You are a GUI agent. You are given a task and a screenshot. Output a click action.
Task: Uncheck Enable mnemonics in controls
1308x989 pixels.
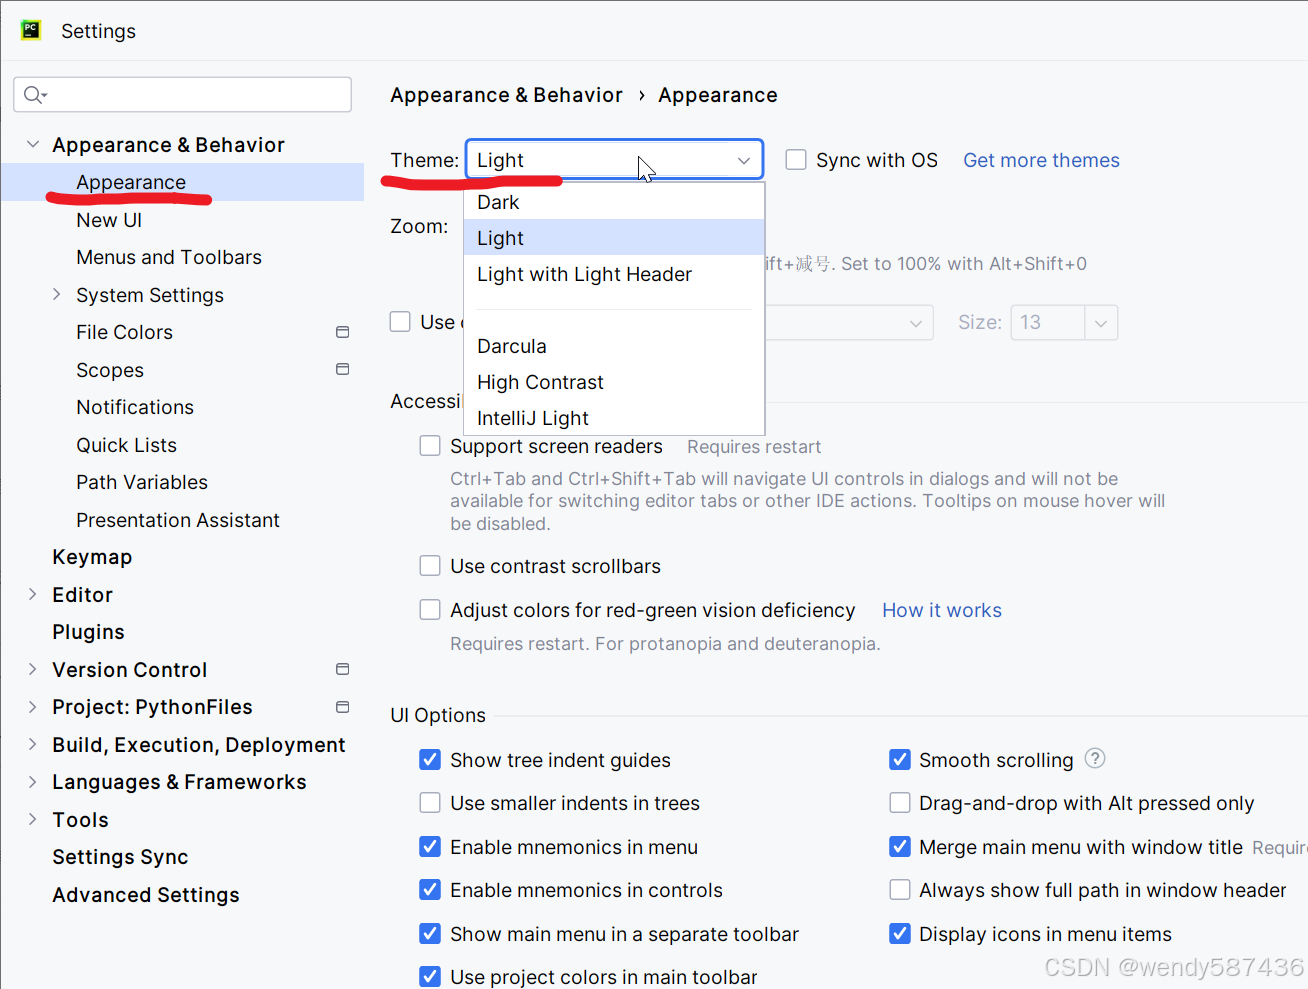tap(430, 890)
